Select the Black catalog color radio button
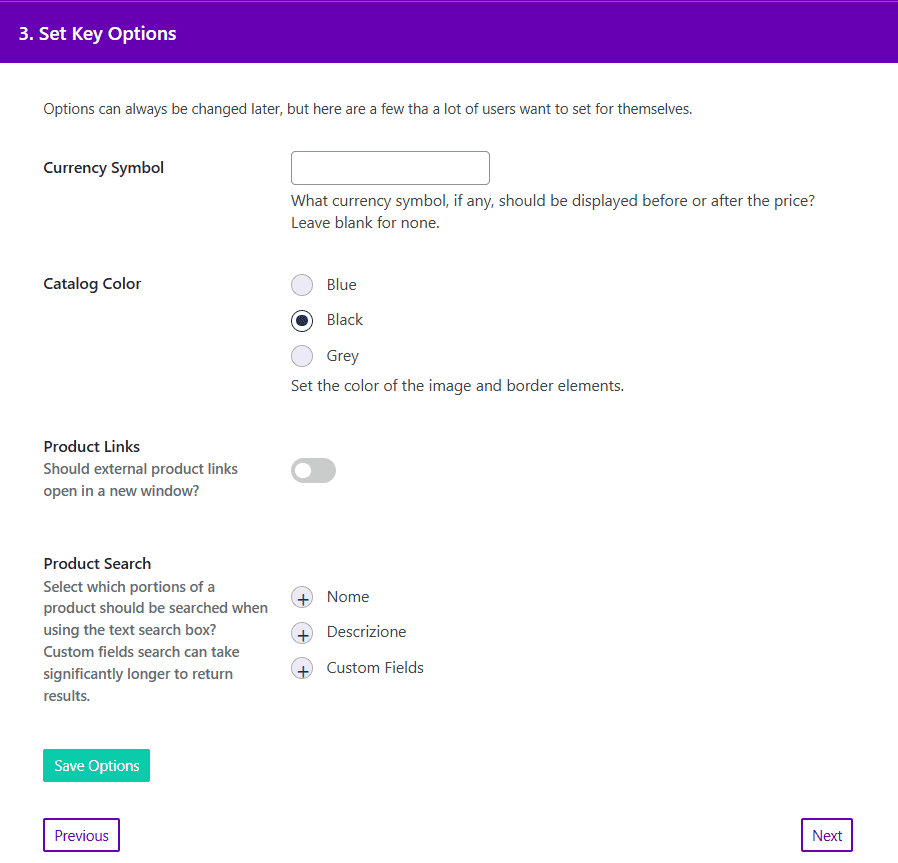The width and height of the screenshot is (898, 863). click(x=302, y=321)
